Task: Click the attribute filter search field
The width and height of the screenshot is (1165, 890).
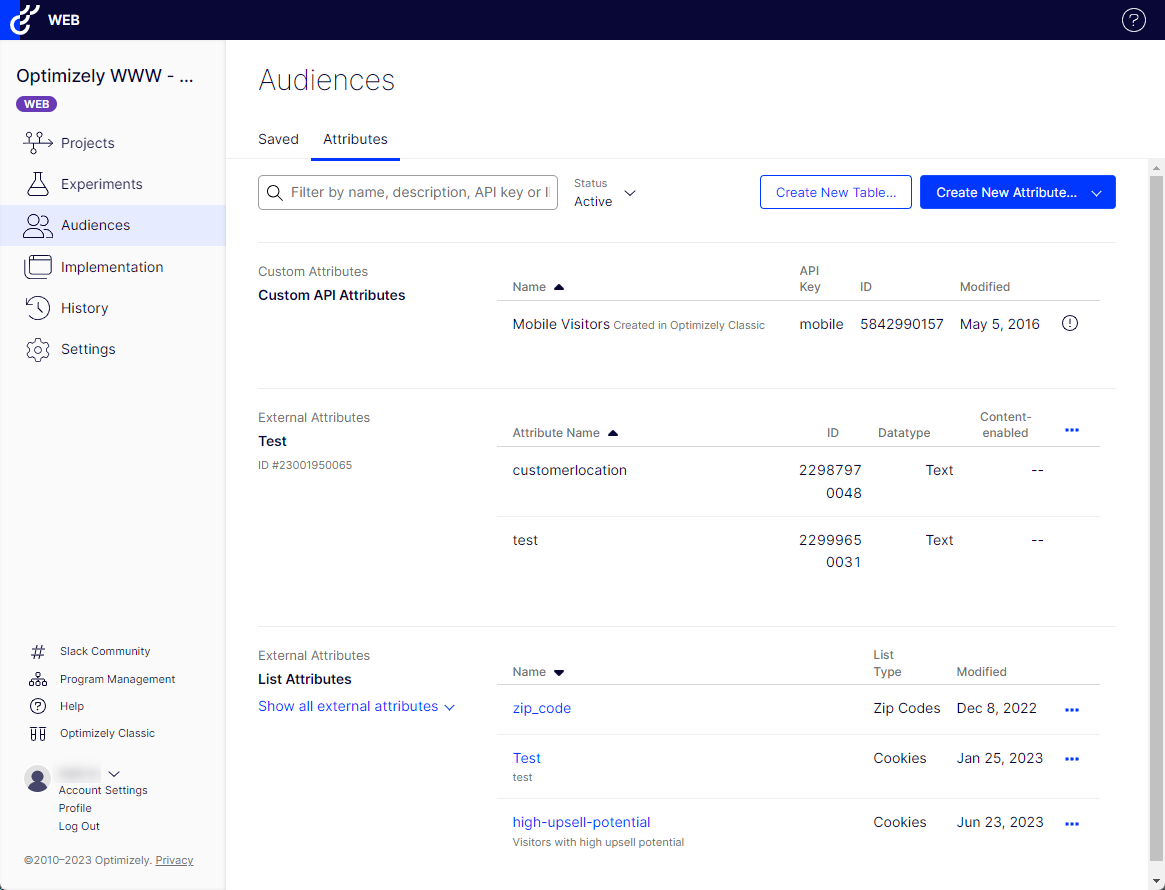Action: tap(418, 192)
